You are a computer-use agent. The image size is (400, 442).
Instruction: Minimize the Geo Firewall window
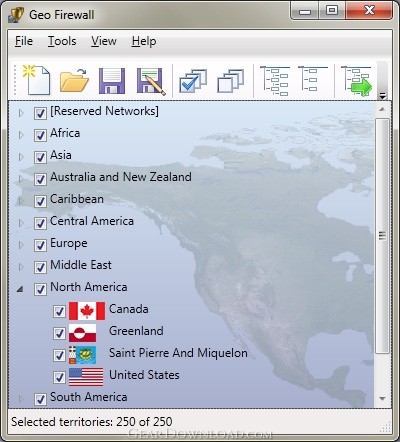coord(305,11)
